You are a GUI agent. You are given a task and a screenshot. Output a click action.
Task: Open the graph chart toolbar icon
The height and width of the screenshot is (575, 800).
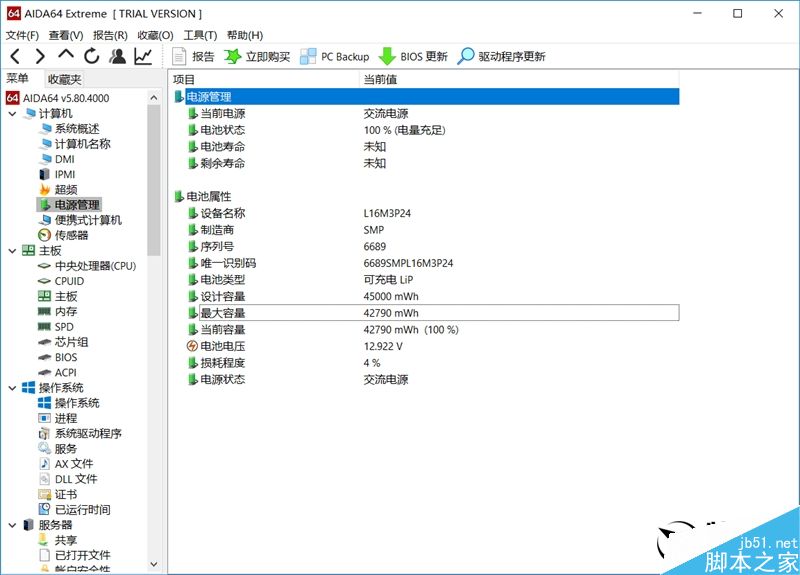(x=143, y=56)
